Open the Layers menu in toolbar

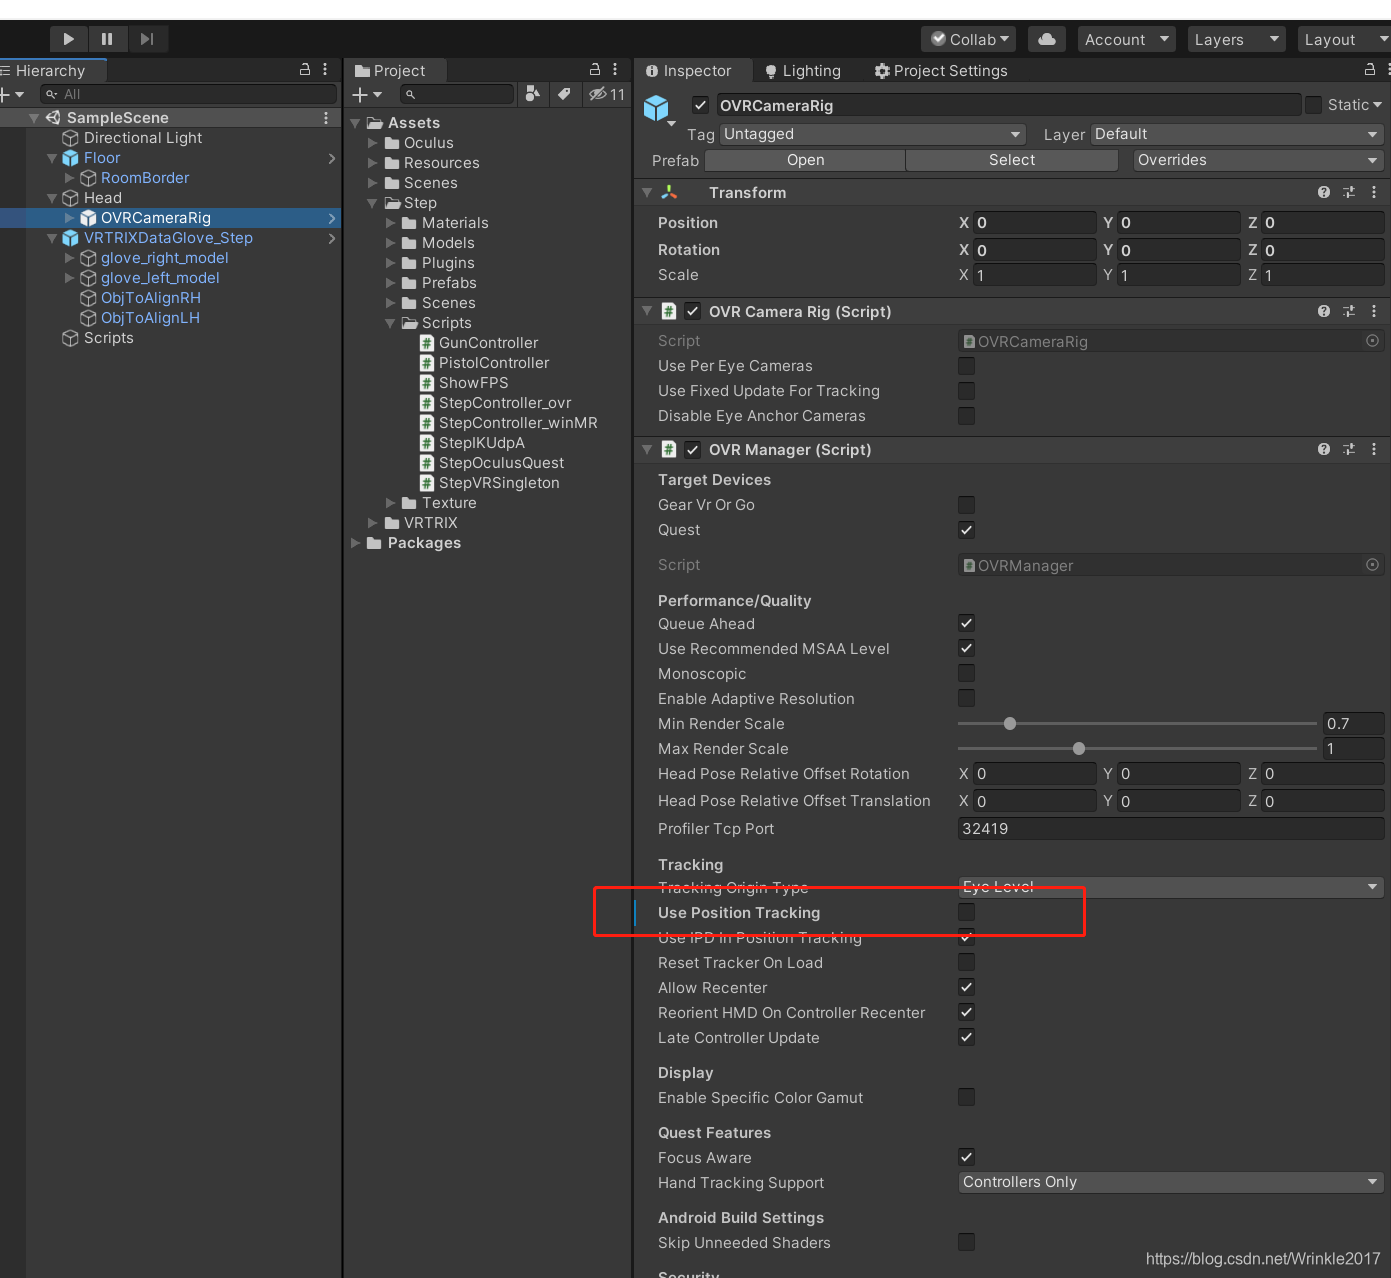pyautogui.click(x=1238, y=39)
